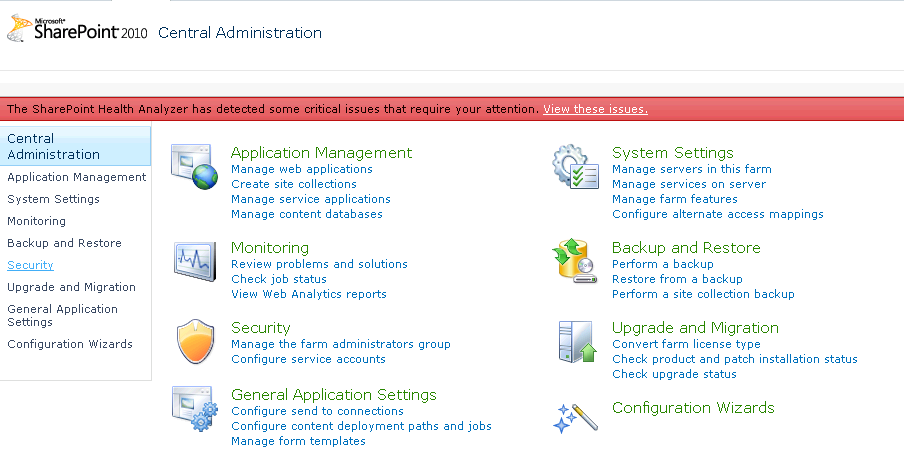This screenshot has width=904, height=465.
Task: Open Configure service accounts
Action: click(x=308, y=360)
